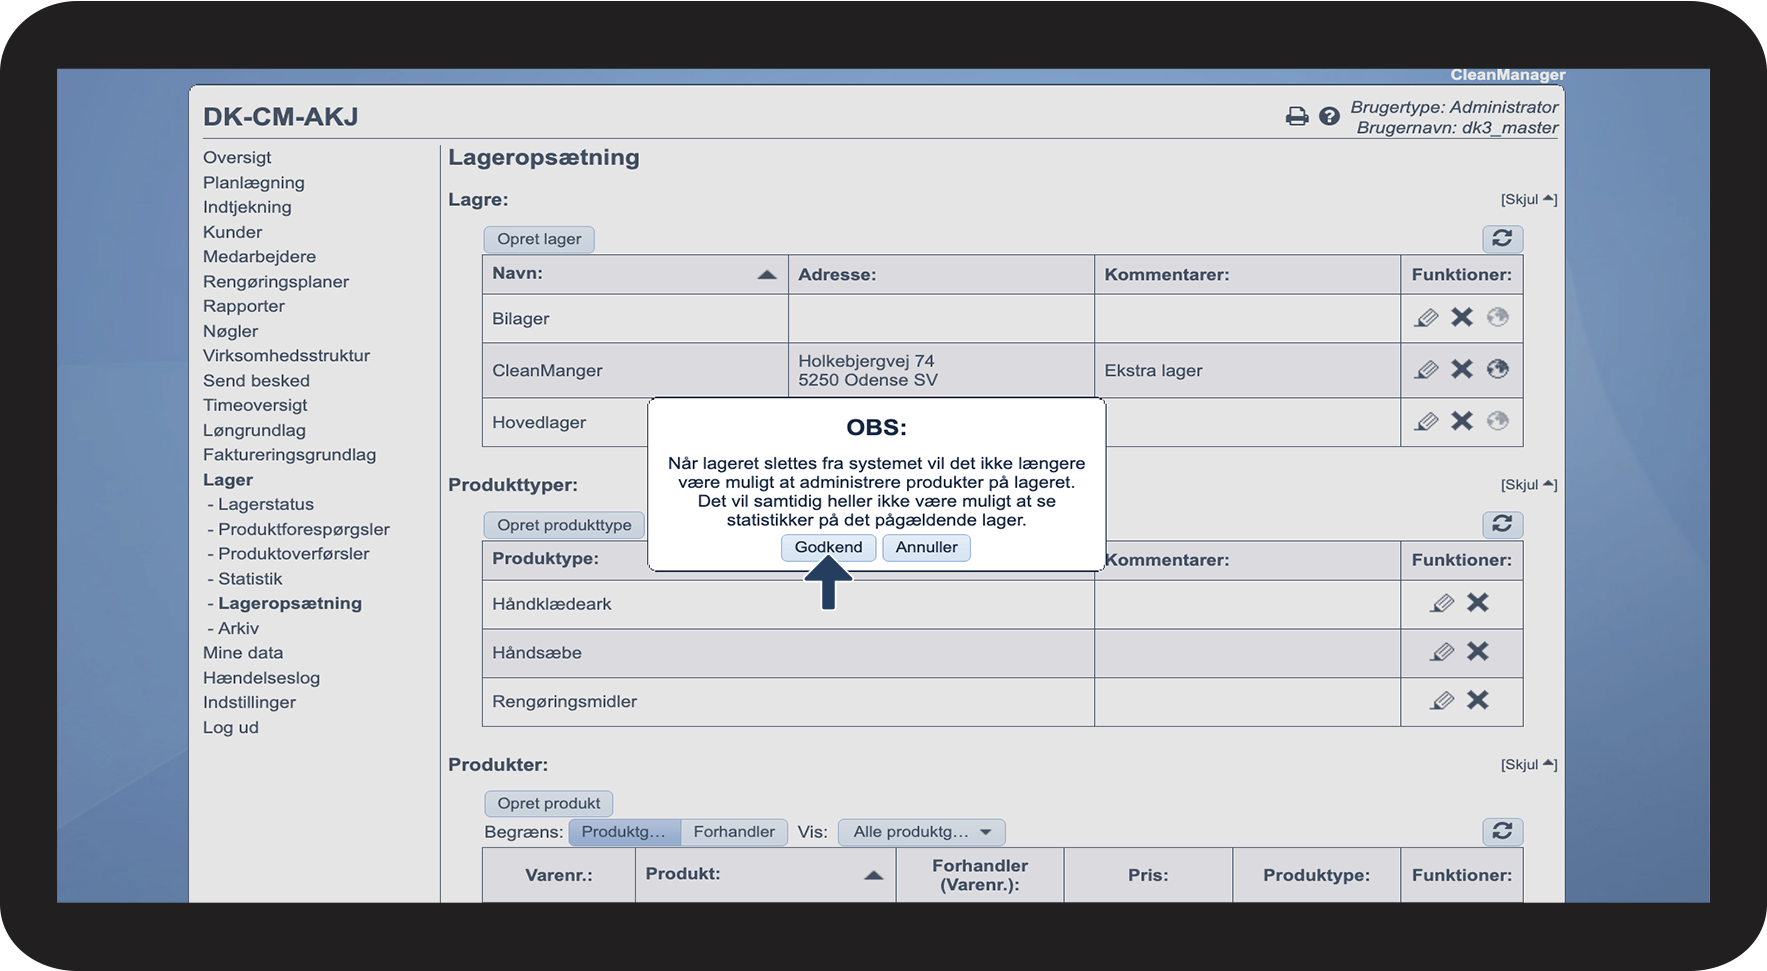Refresh the Produkttyper table

point(1502,524)
